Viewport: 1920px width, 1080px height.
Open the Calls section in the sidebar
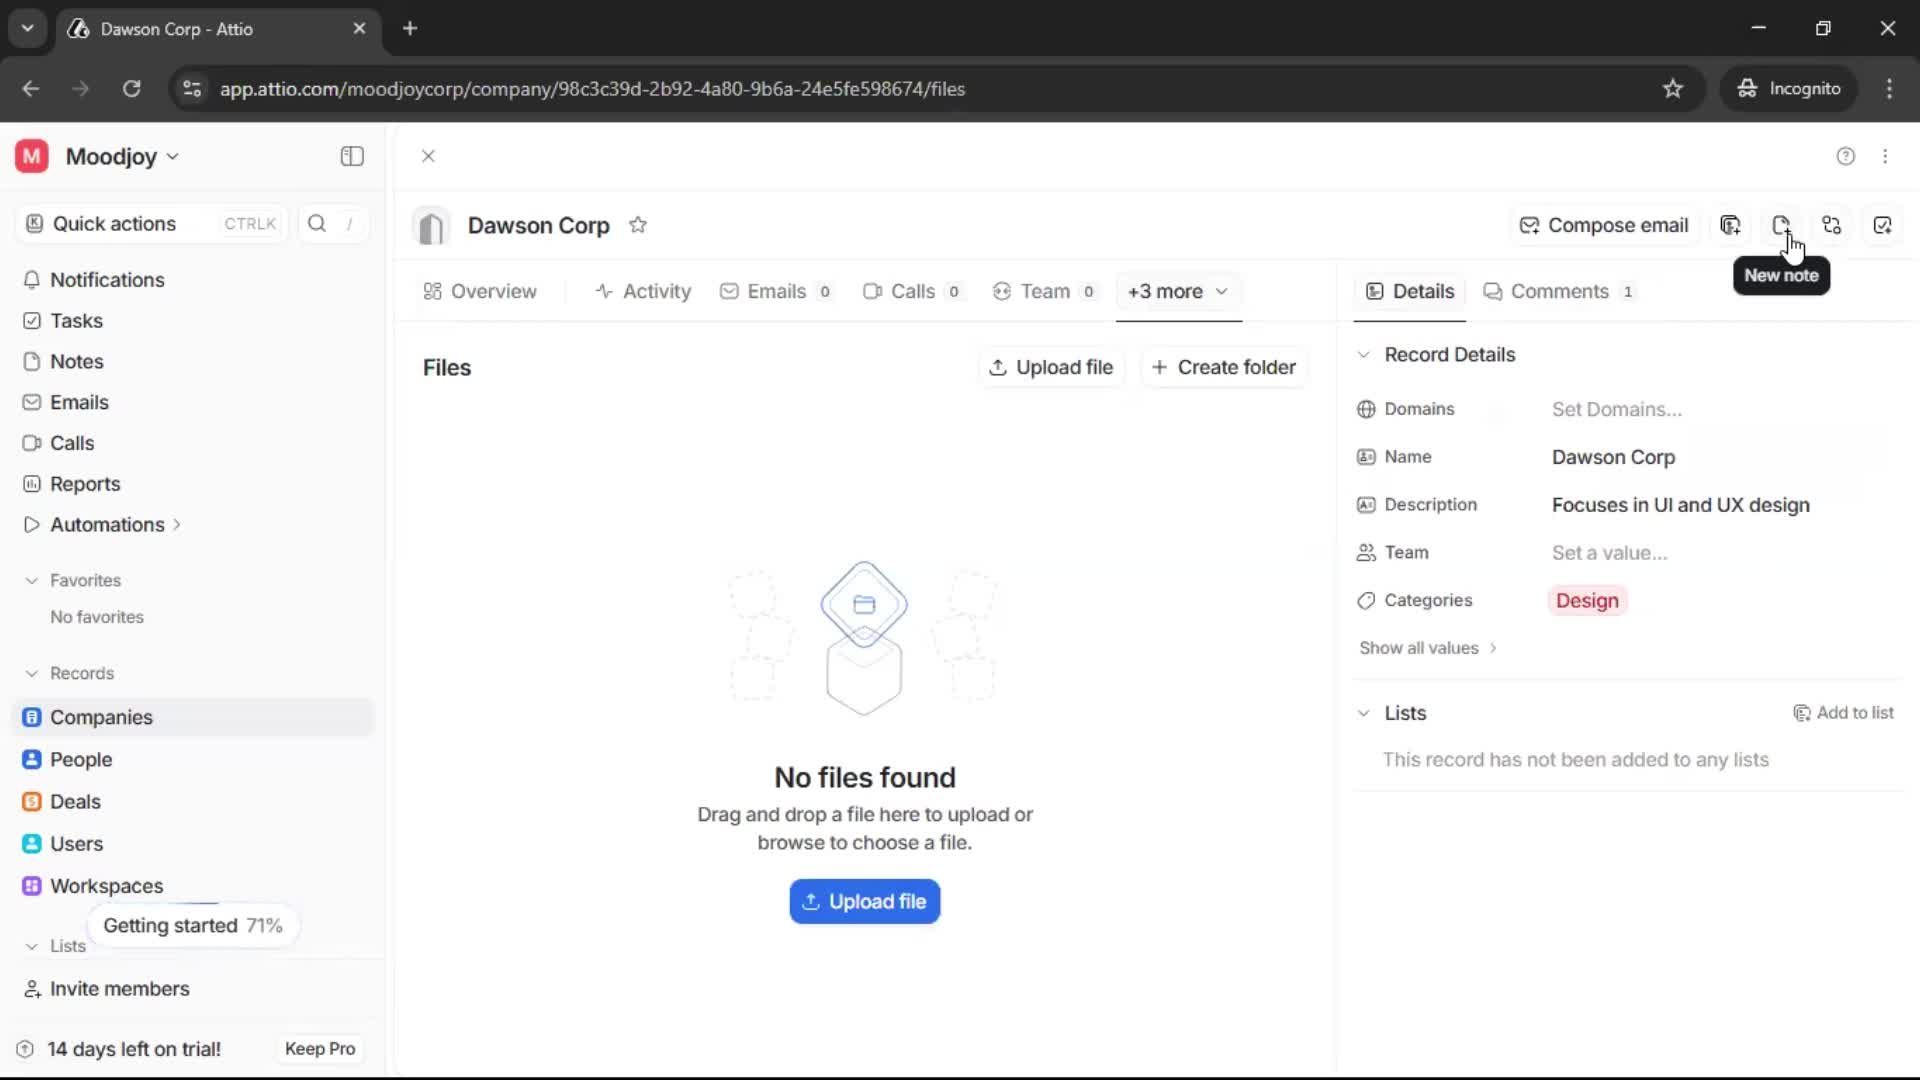coord(70,443)
